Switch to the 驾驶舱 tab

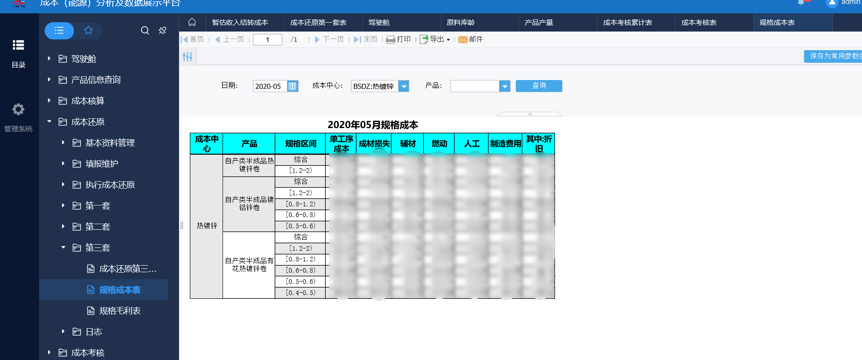coord(379,23)
